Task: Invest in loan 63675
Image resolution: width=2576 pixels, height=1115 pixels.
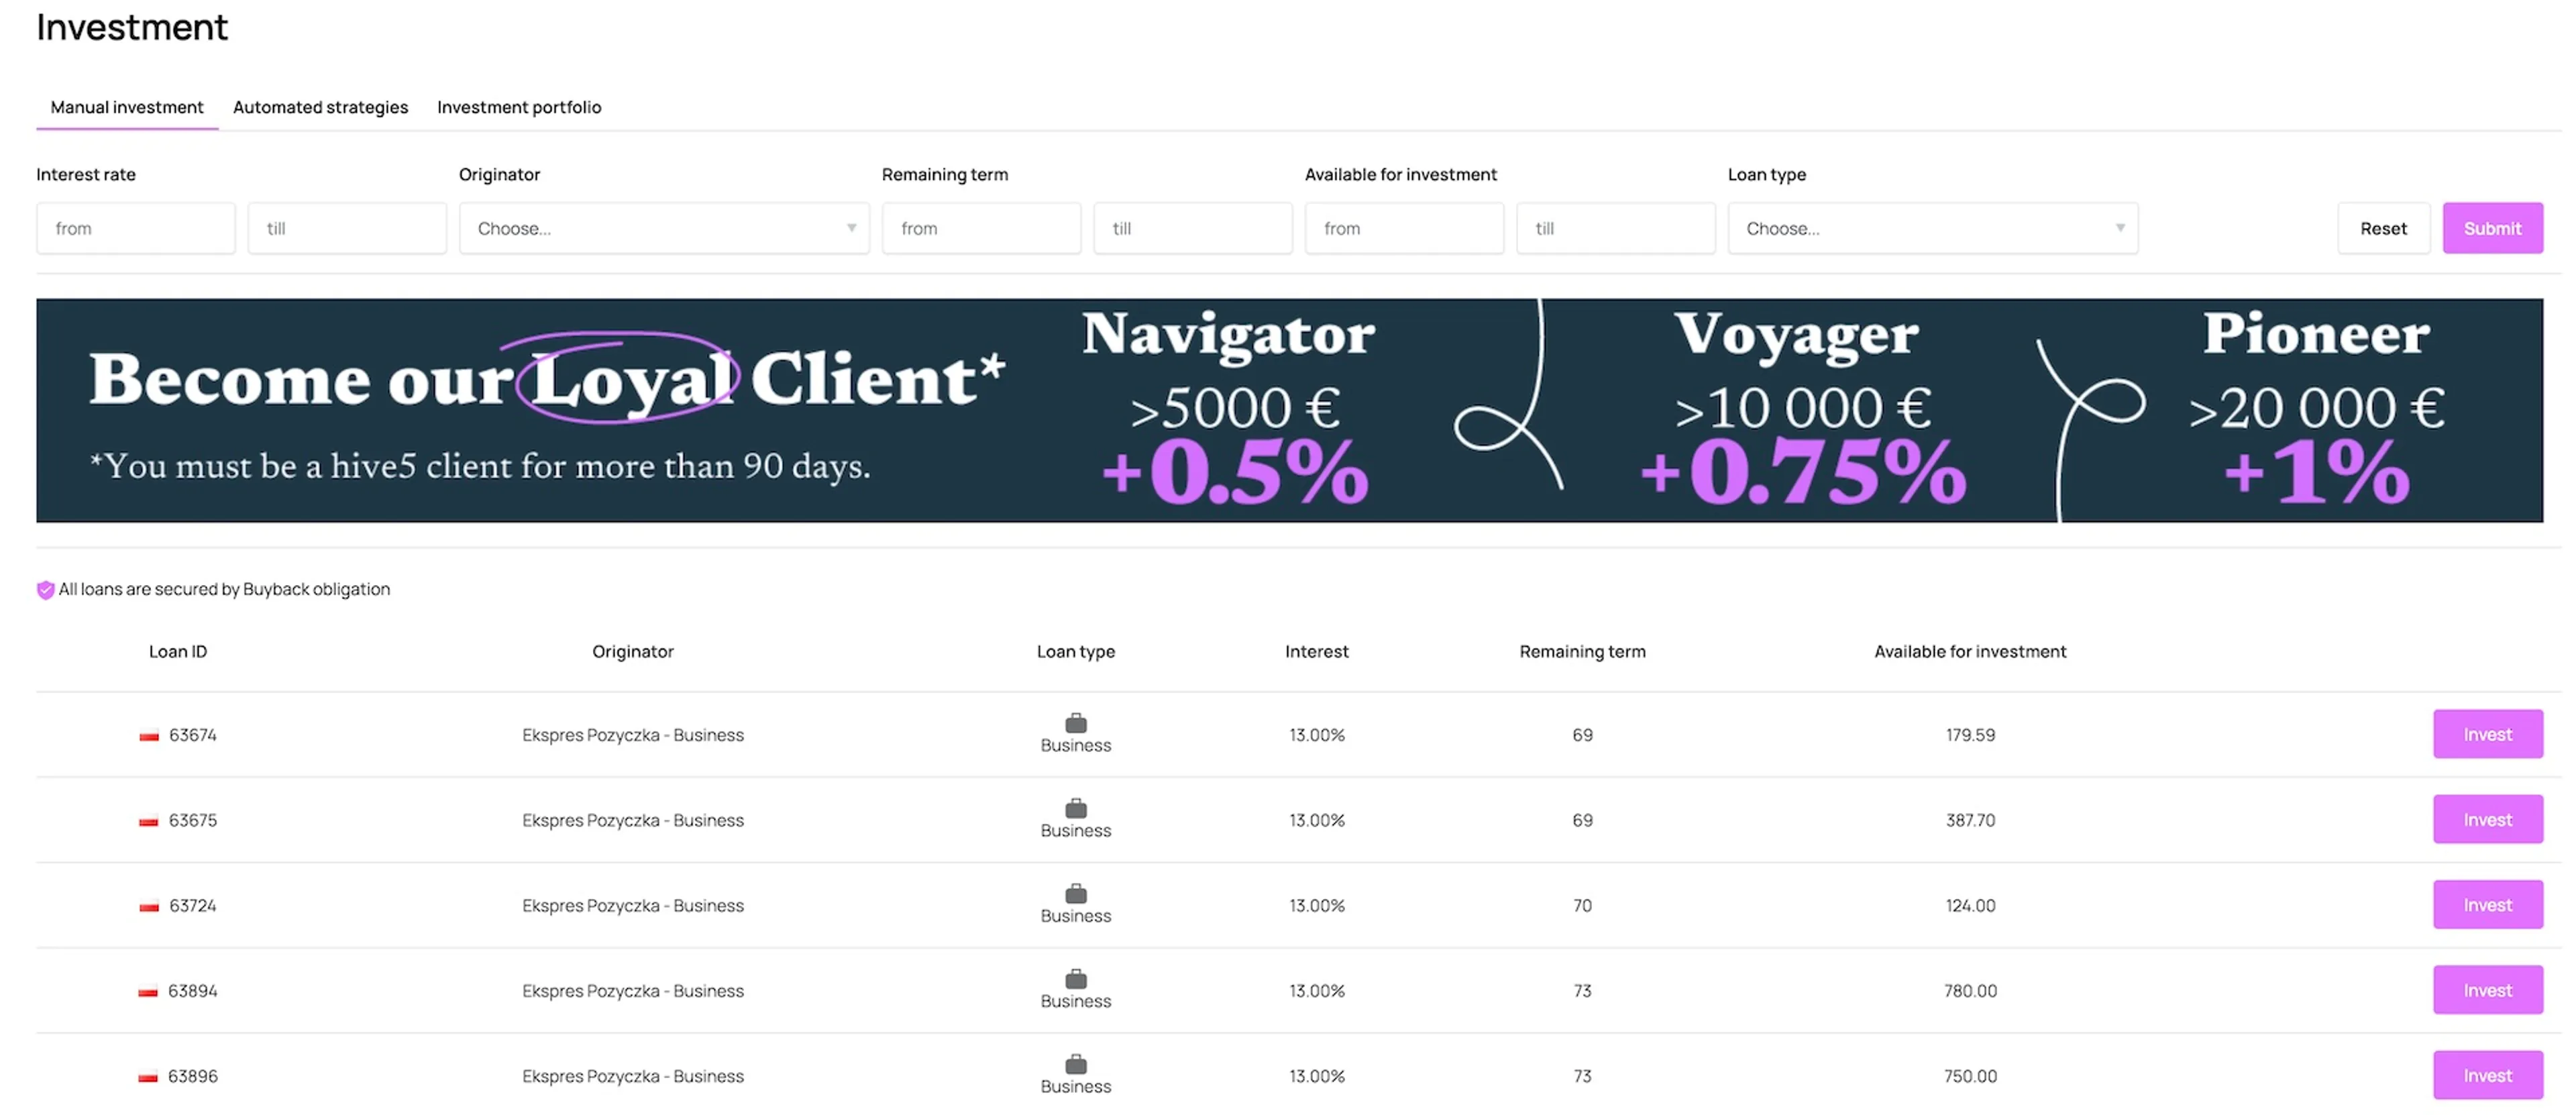Action: point(2487,819)
